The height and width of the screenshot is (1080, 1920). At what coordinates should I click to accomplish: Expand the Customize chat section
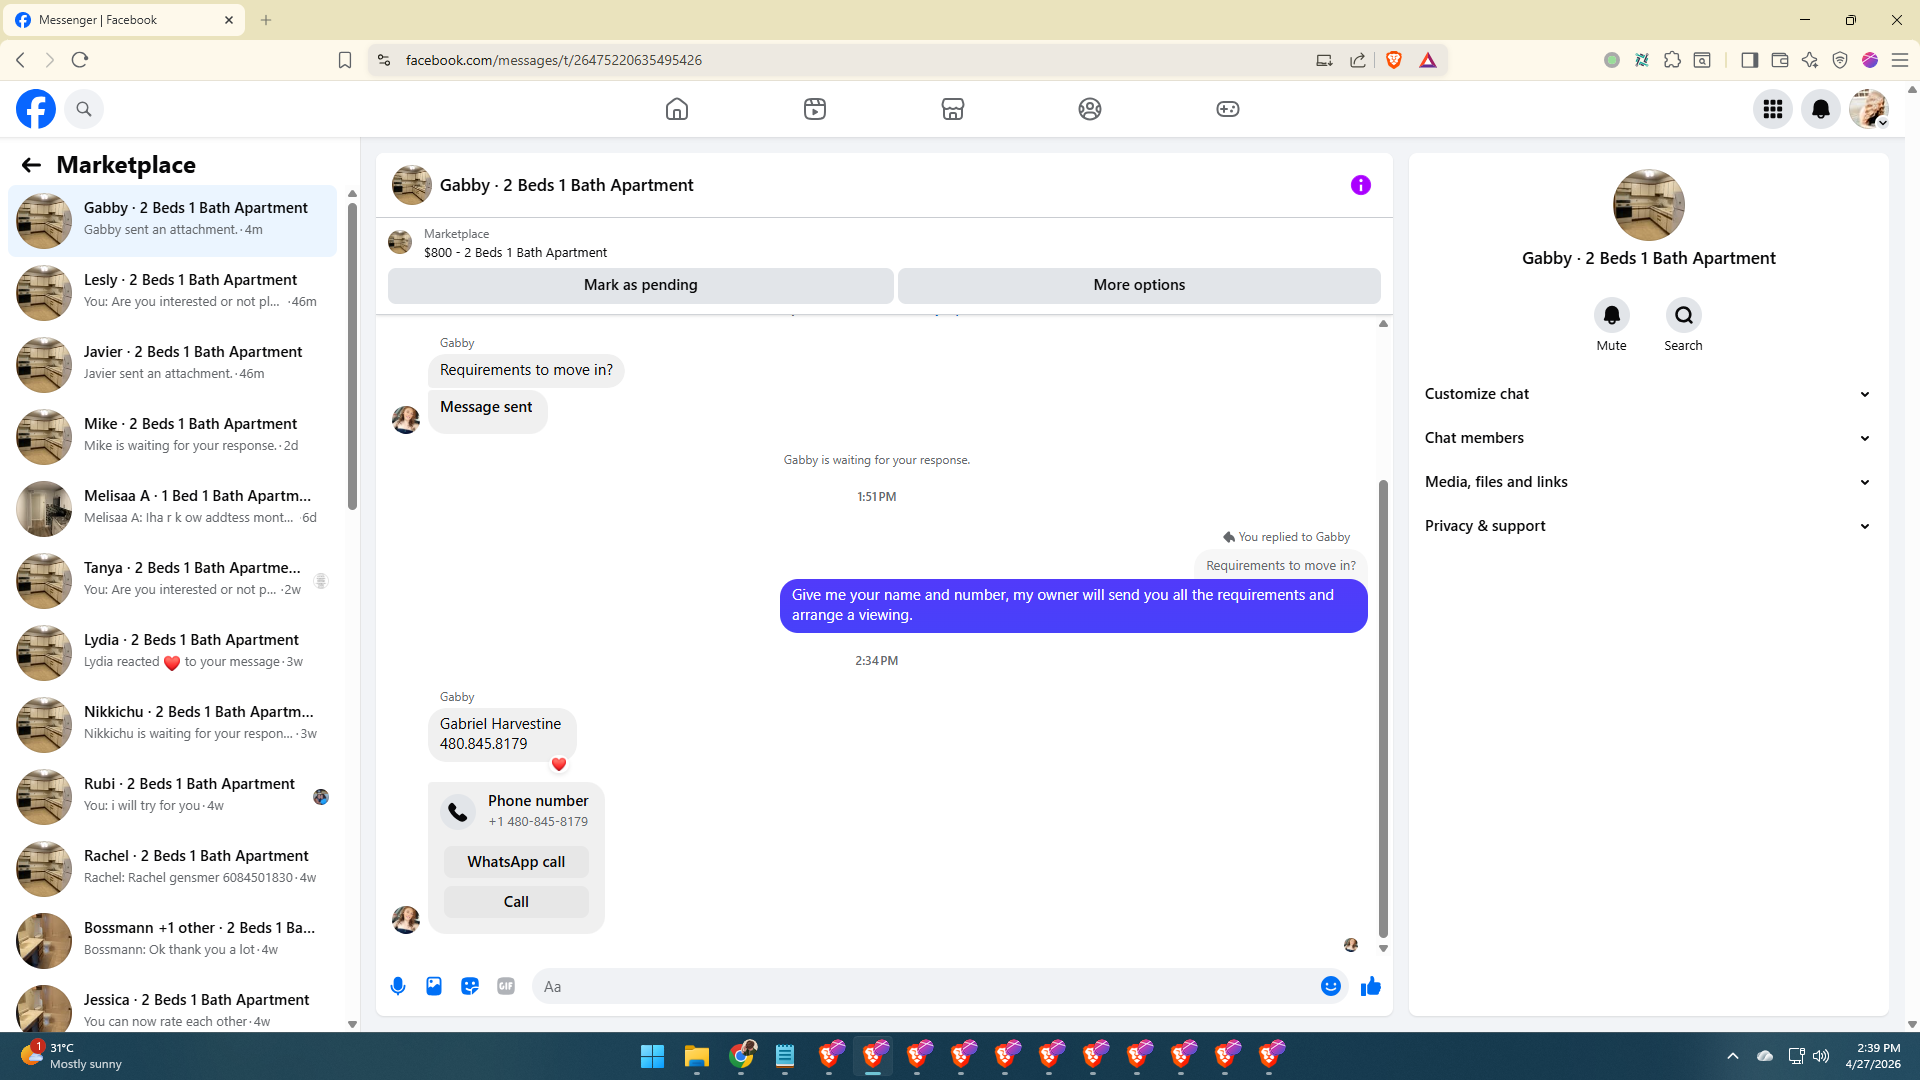pos(1648,394)
